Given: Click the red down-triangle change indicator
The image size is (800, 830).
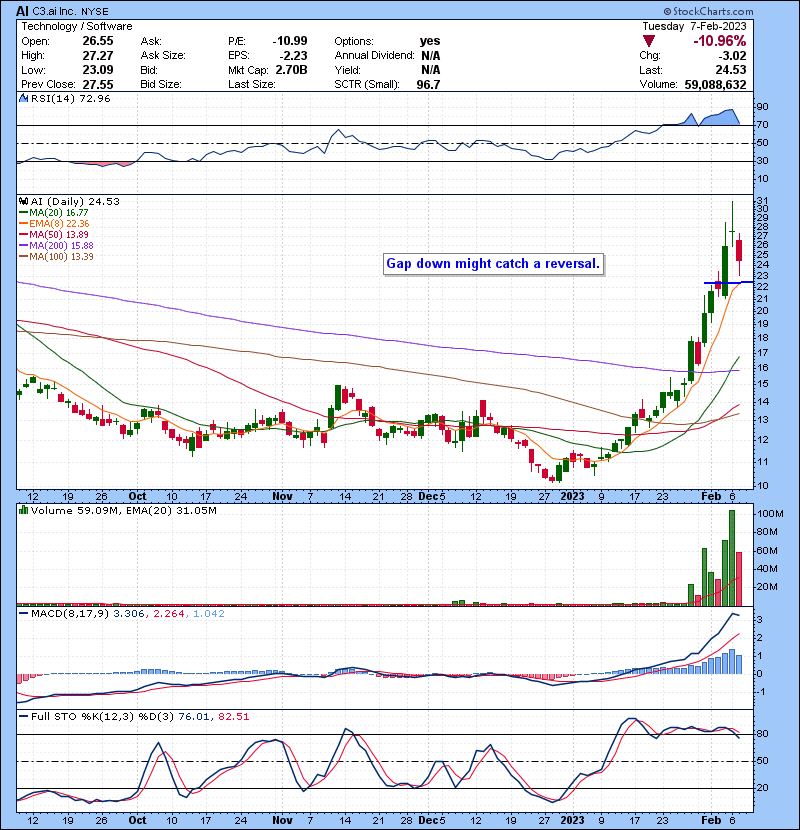Looking at the screenshot, I should (649, 41).
